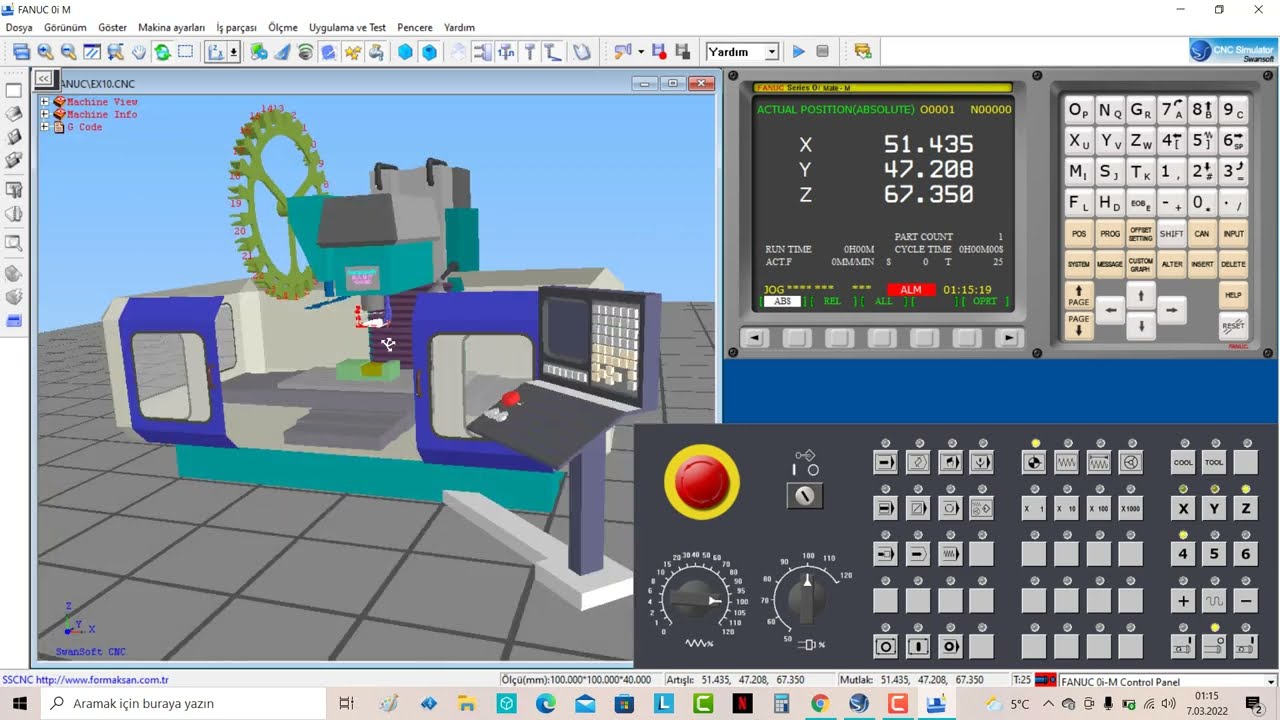Select the pan hand tool in toolbar

139,51
